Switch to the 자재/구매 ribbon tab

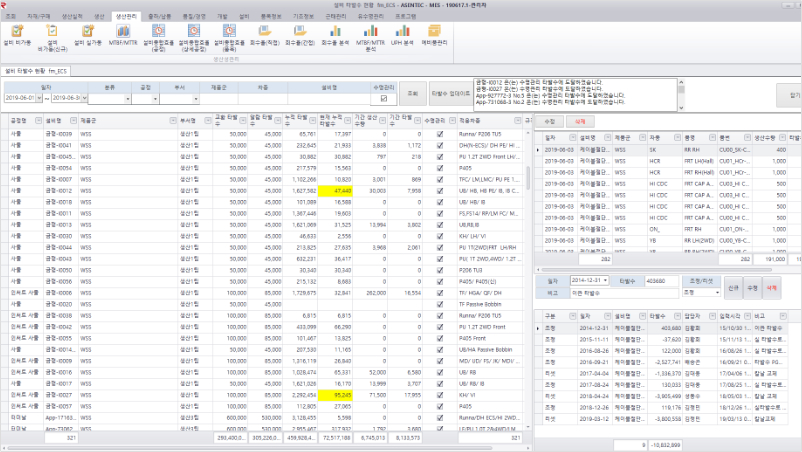(x=39, y=16)
